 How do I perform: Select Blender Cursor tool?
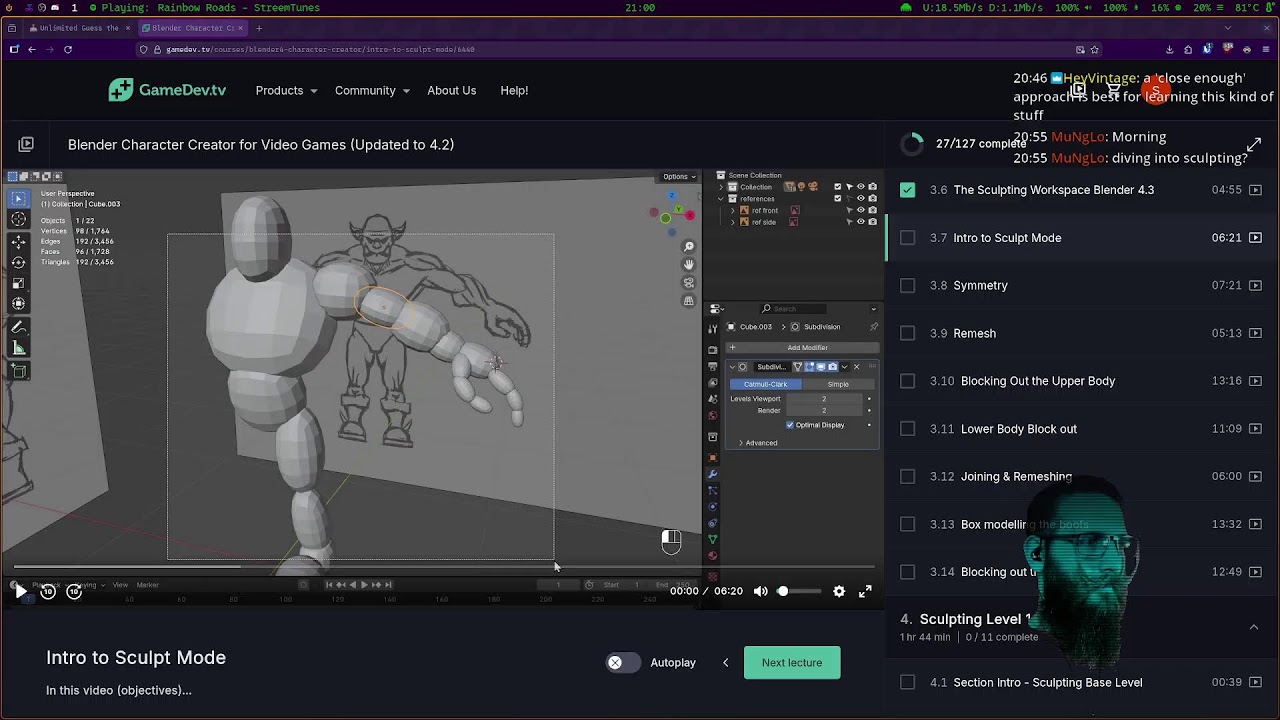18,219
